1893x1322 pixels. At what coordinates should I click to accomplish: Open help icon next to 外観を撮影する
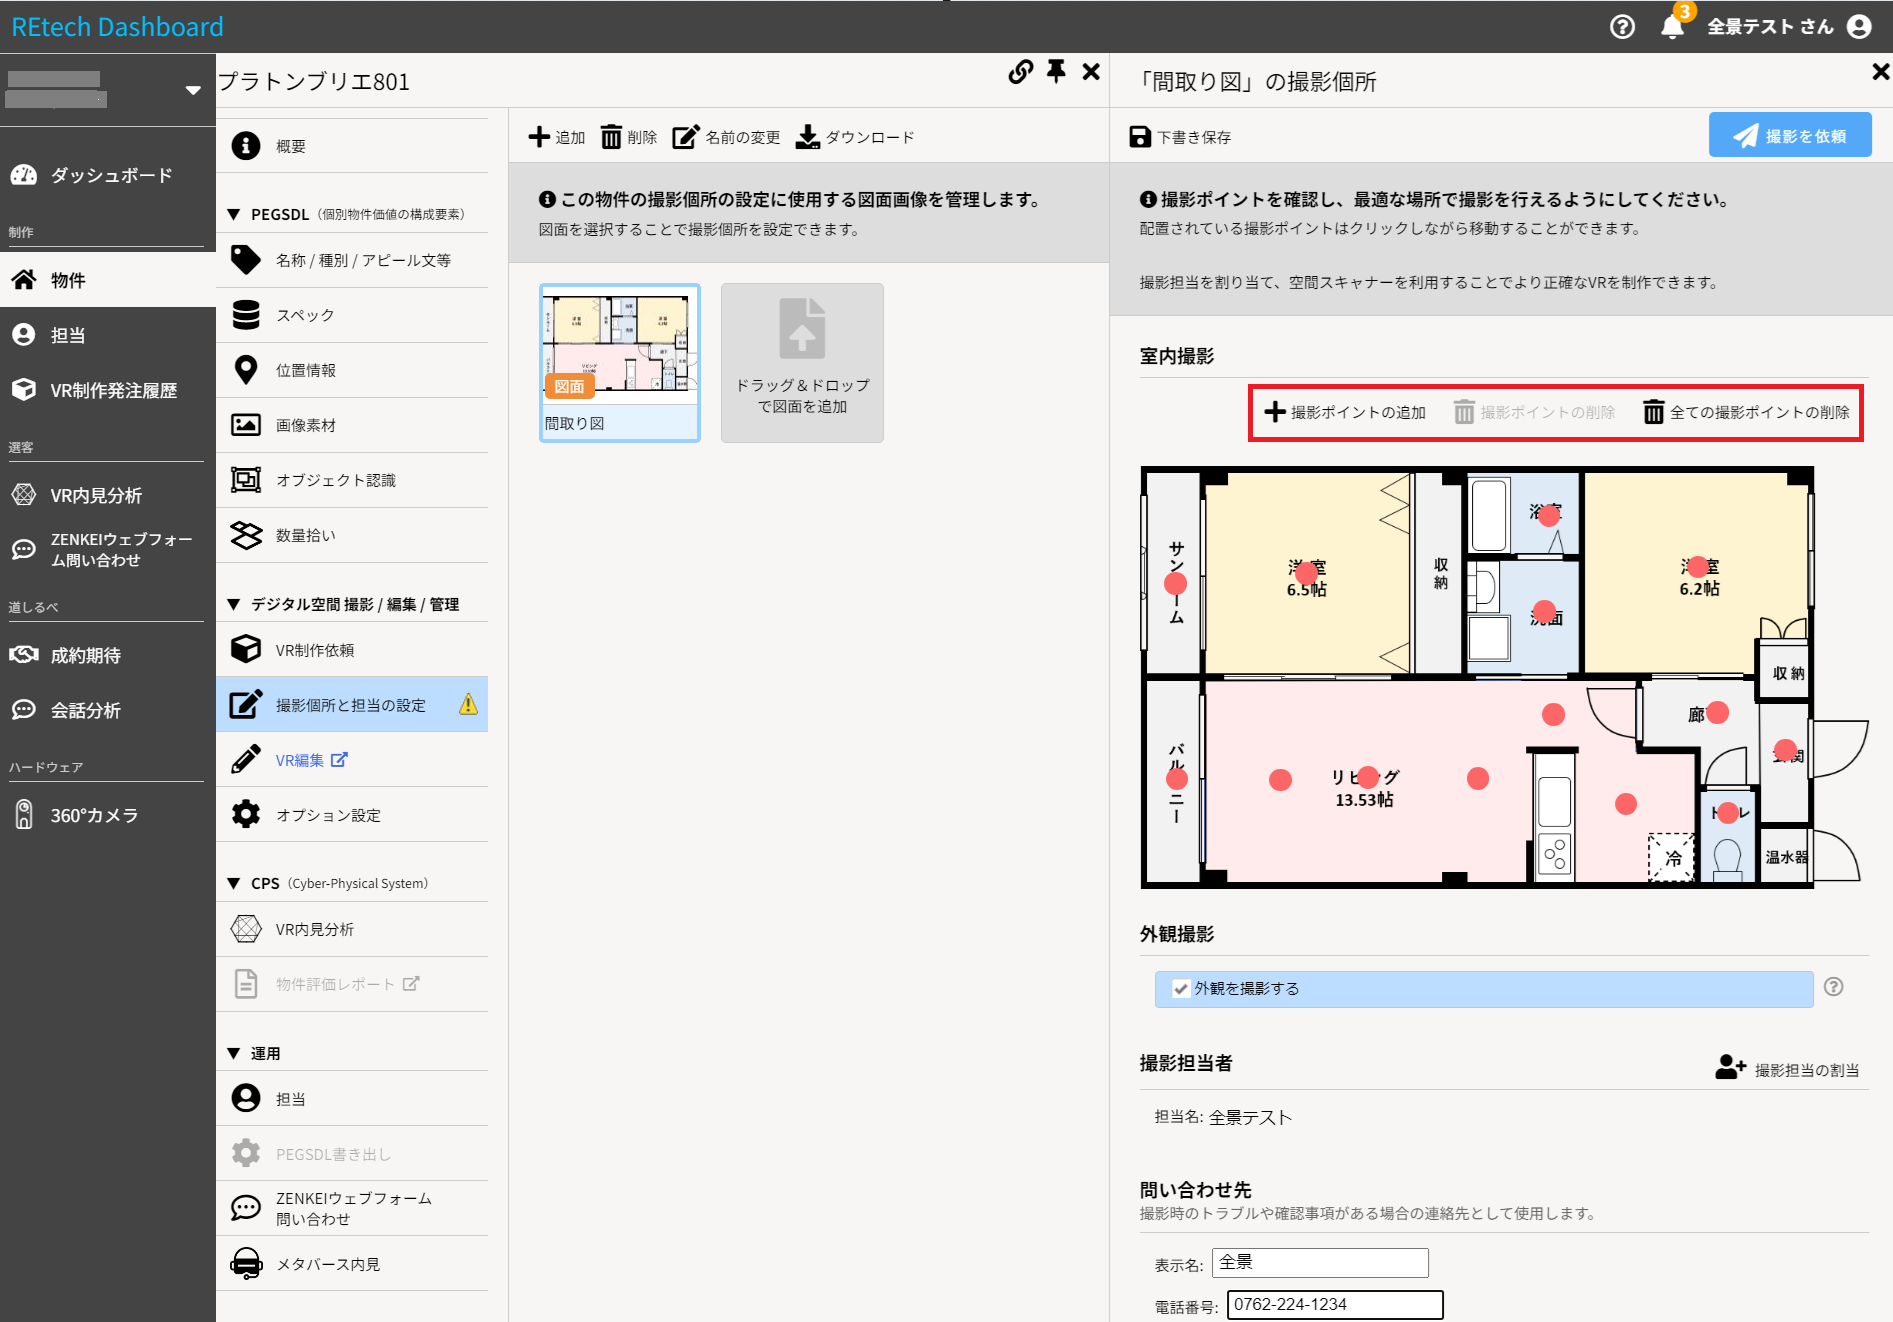[x=1833, y=987]
